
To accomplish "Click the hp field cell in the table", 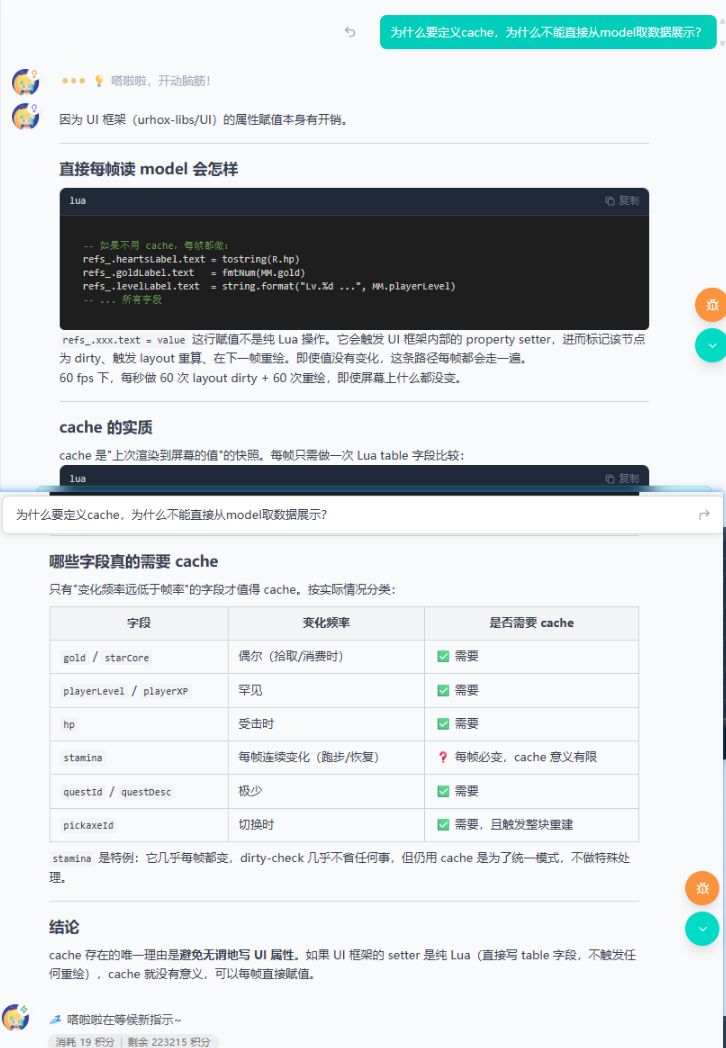I will coord(139,724).
